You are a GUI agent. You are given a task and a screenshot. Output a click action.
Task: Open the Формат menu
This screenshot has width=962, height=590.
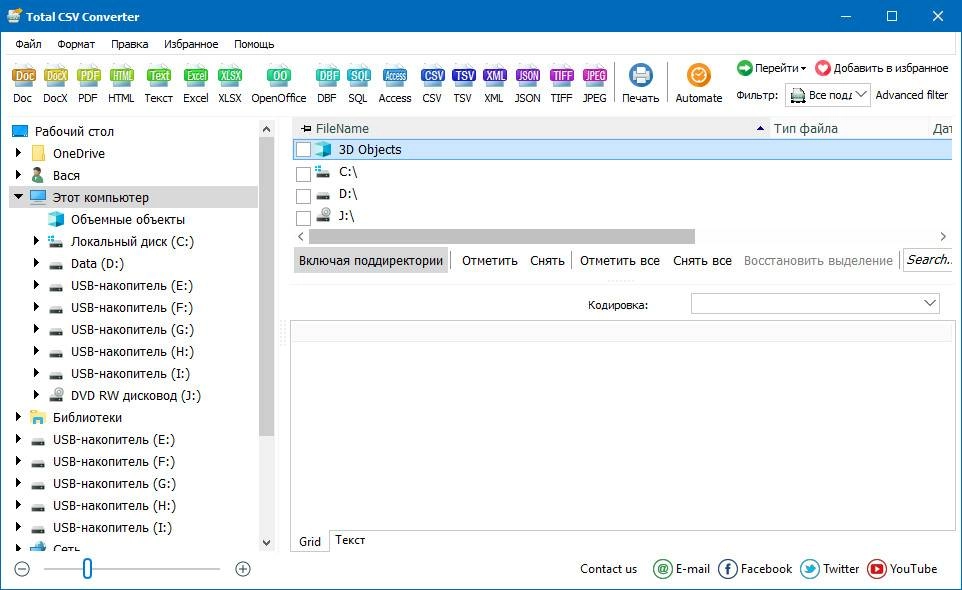point(76,44)
